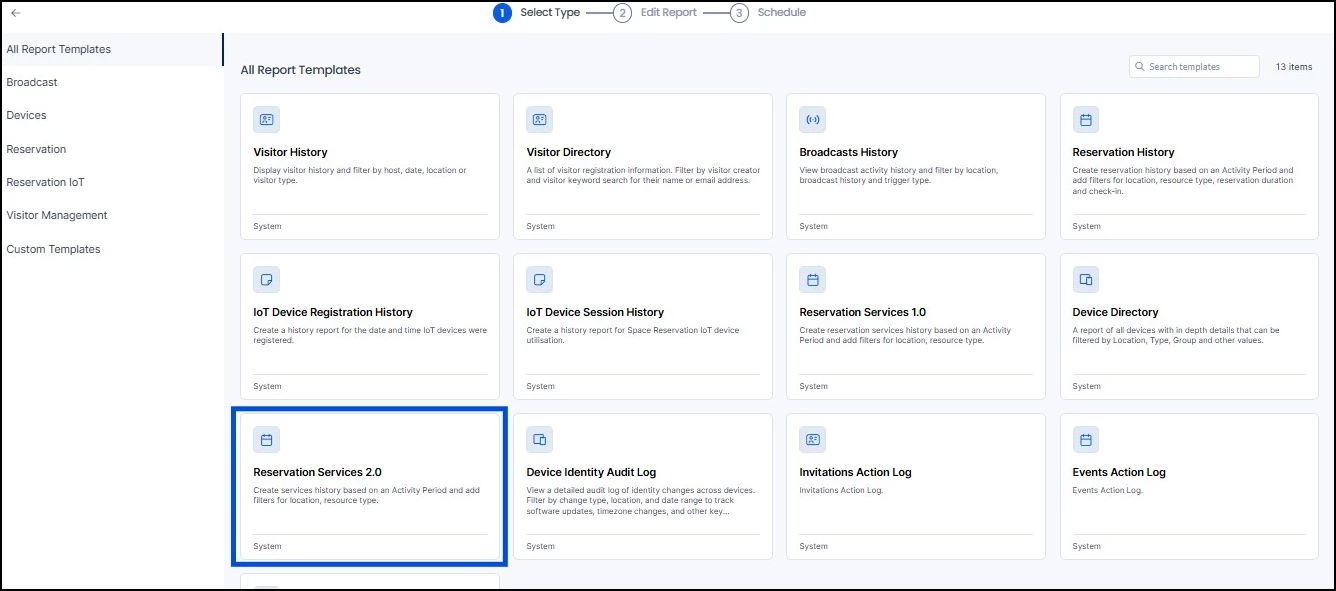This screenshot has height=591, width=1336.
Task: Click the search magnifier icon
Action: [x=1140, y=67]
